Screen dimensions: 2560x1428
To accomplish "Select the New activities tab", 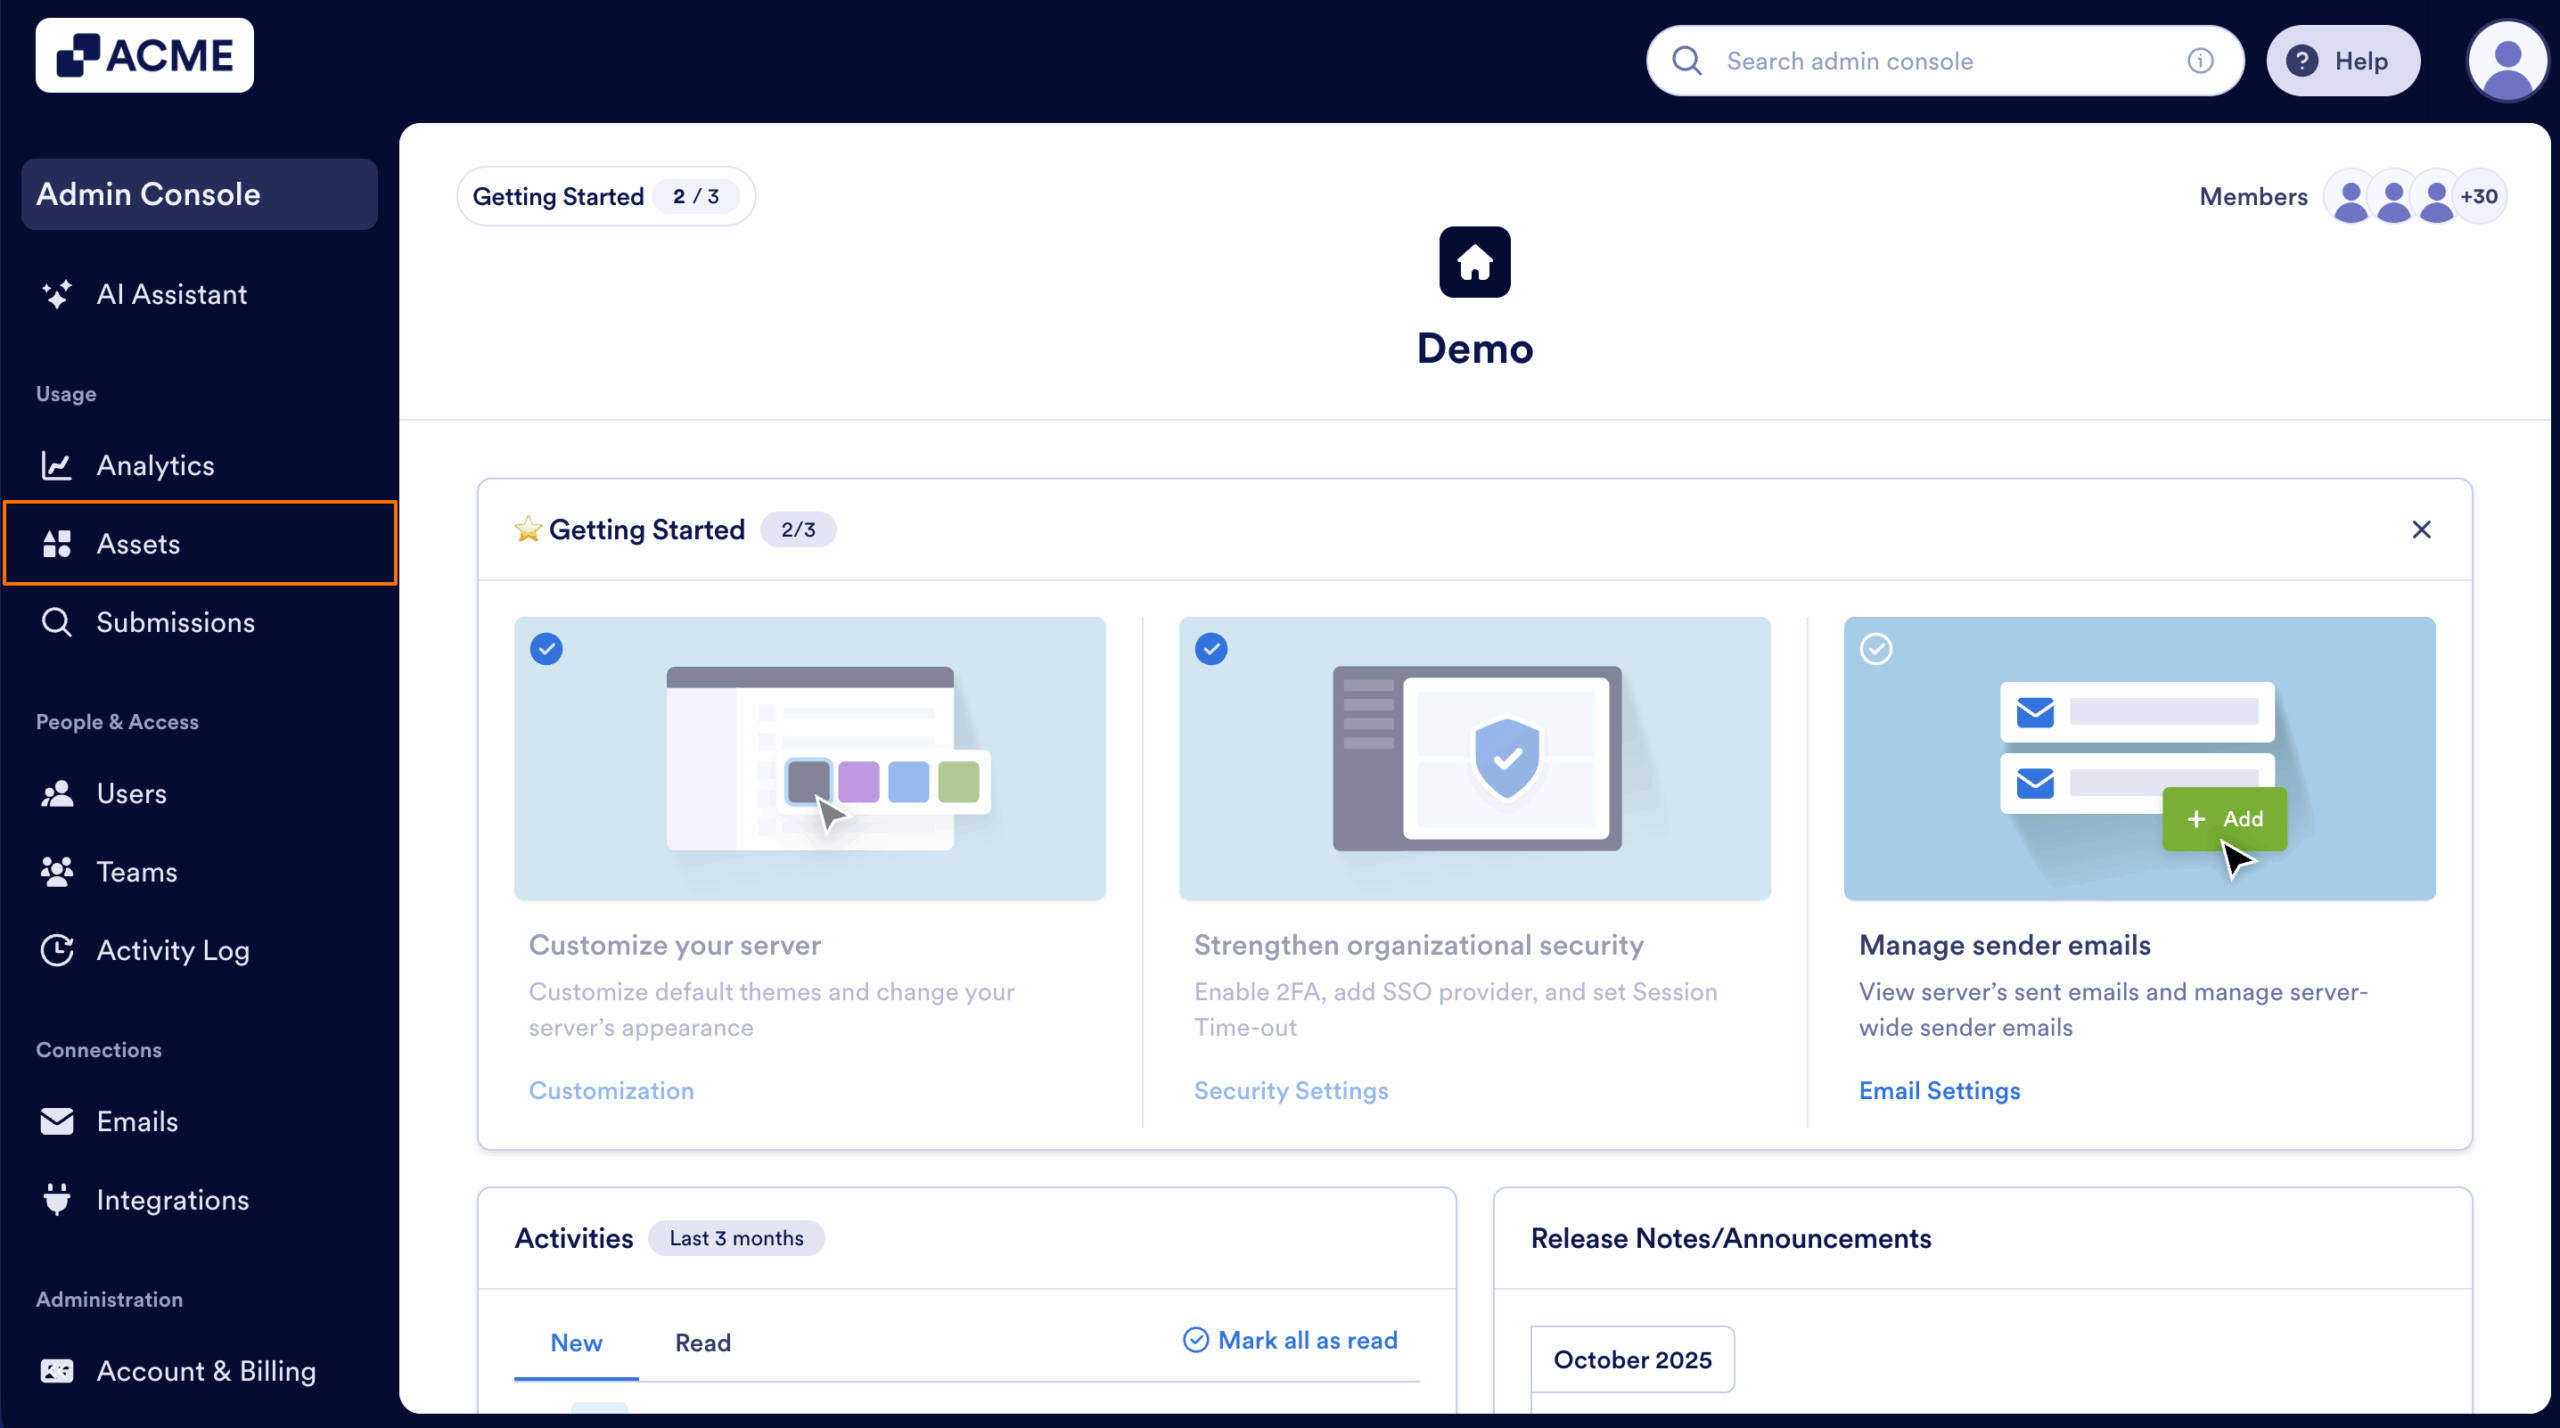I will point(576,1342).
